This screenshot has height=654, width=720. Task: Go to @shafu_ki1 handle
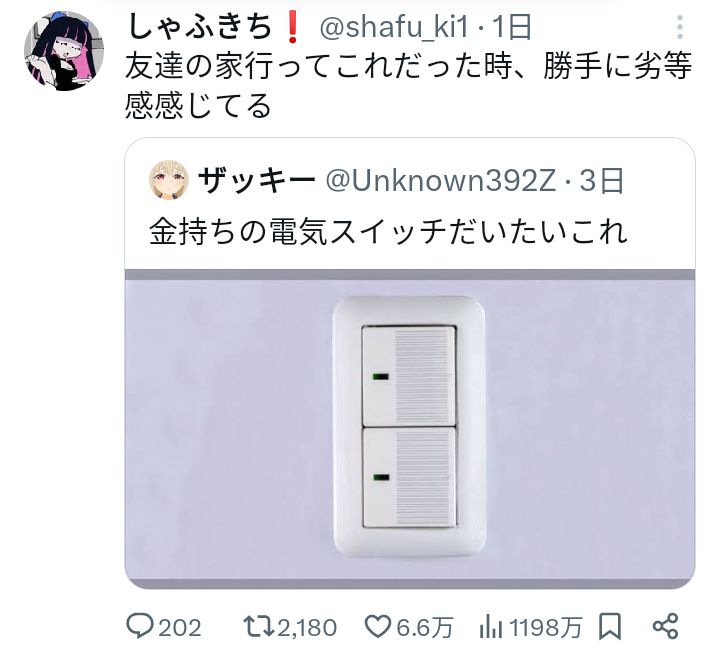tap(394, 27)
